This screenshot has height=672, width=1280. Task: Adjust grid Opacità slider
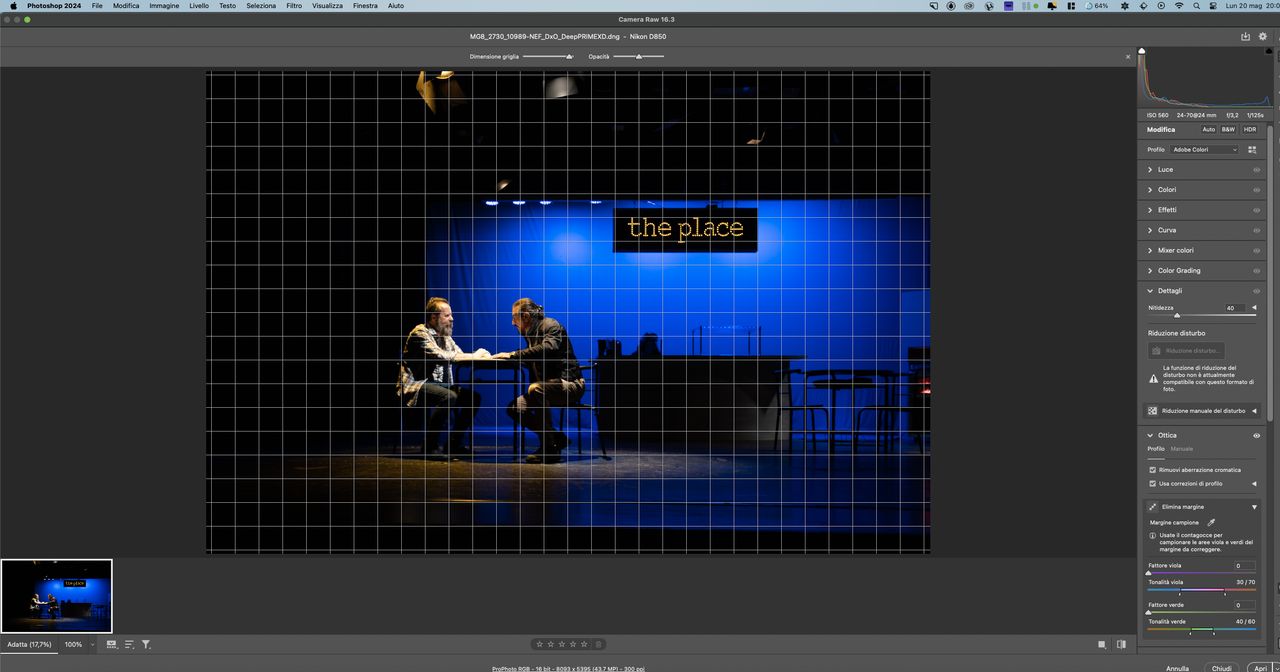639,57
